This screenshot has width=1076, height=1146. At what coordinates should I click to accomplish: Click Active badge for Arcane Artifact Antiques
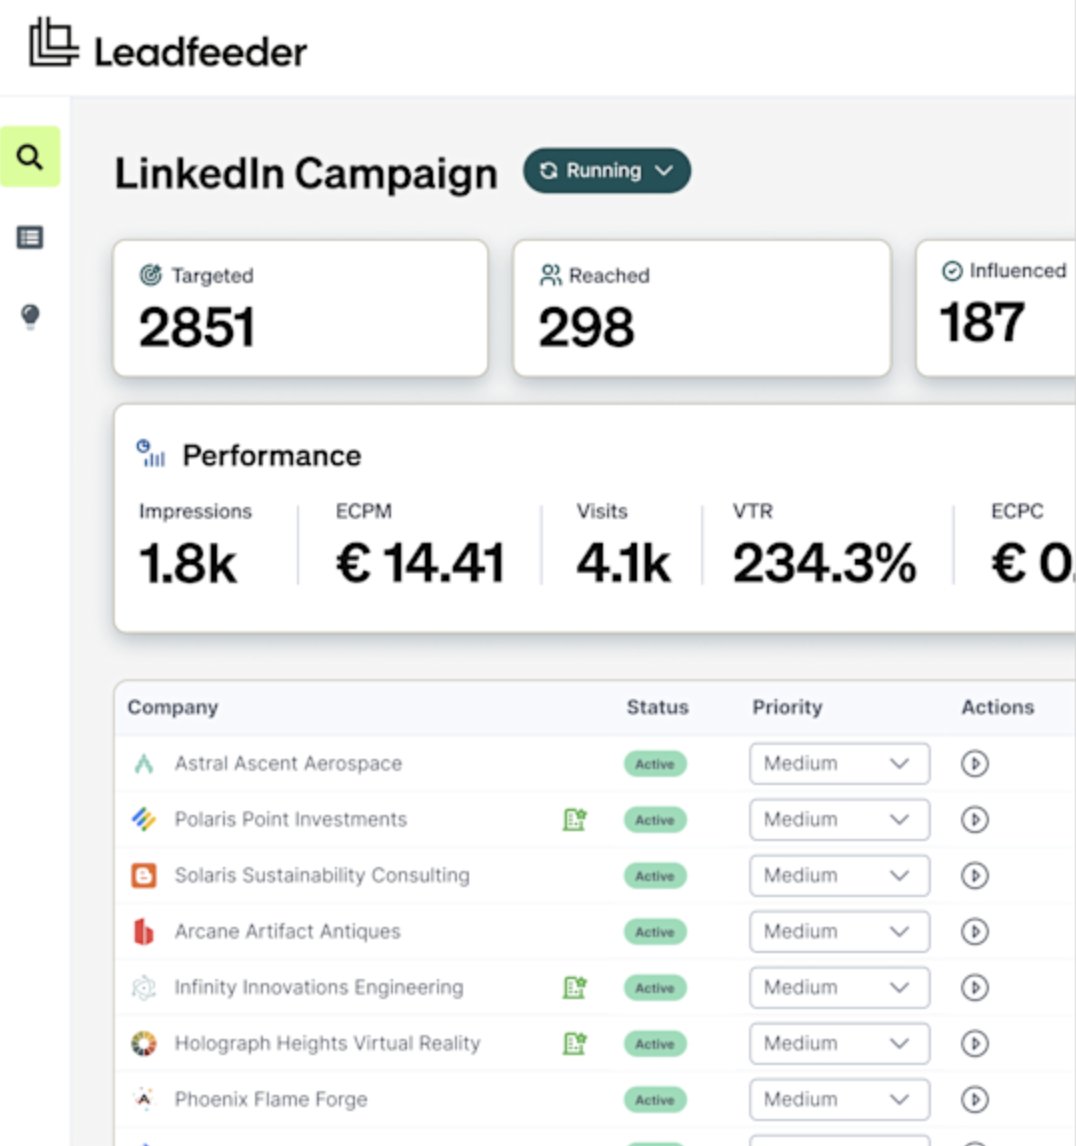point(655,932)
